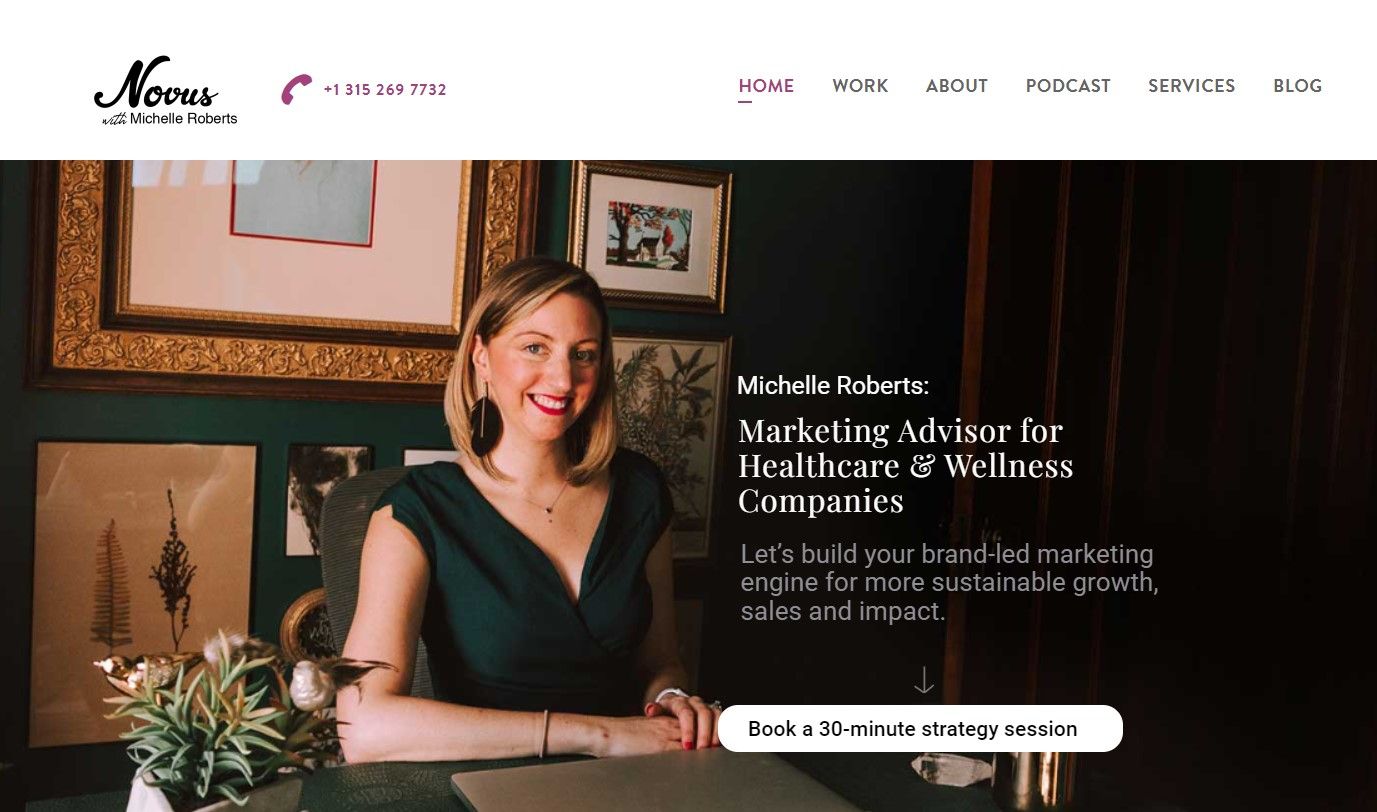Call the +1 315 269 7732 number
The height and width of the screenshot is (812, 1377).
tap(385, 90)
